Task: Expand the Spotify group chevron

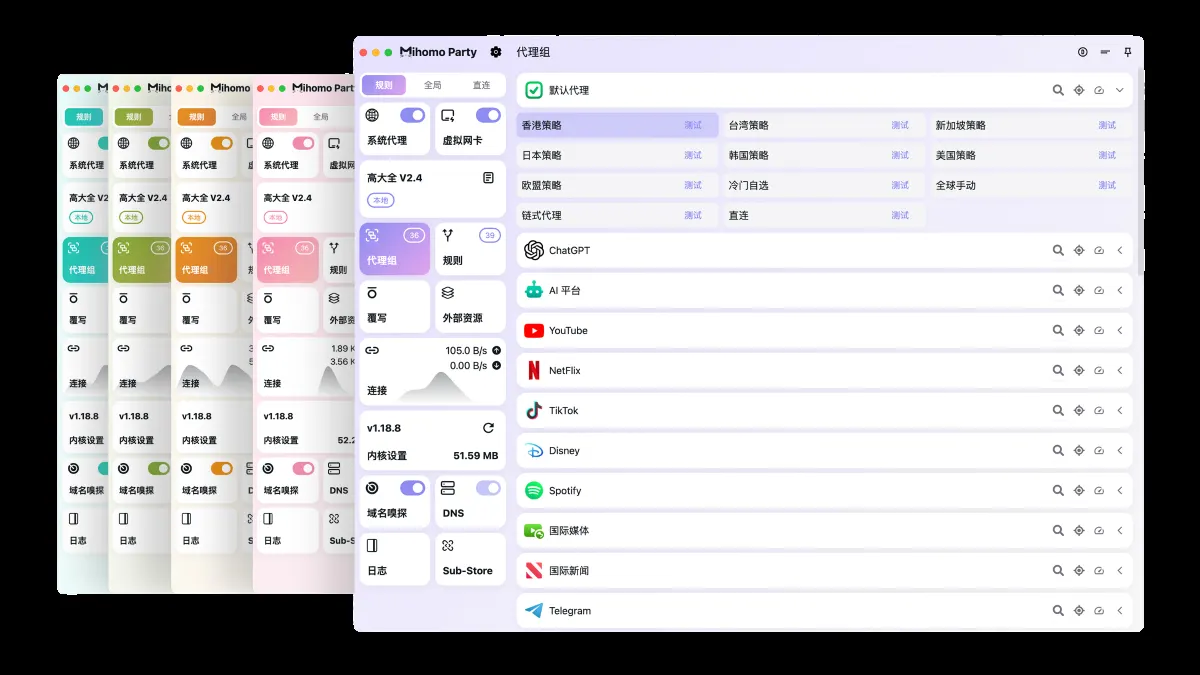Action: click(1120, 490)
